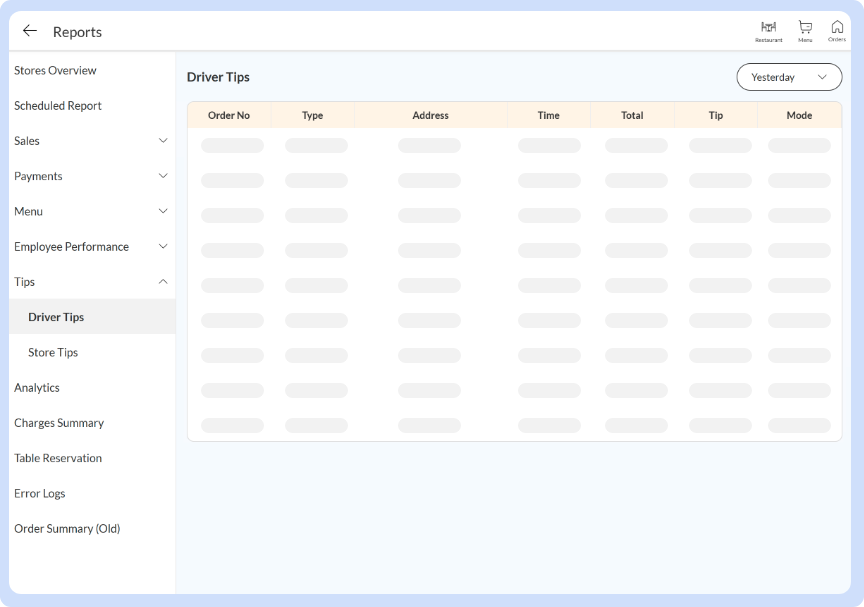Open the Yesterday date filter dropdown
The image size is (864, 607).
[x=789, y=76]
